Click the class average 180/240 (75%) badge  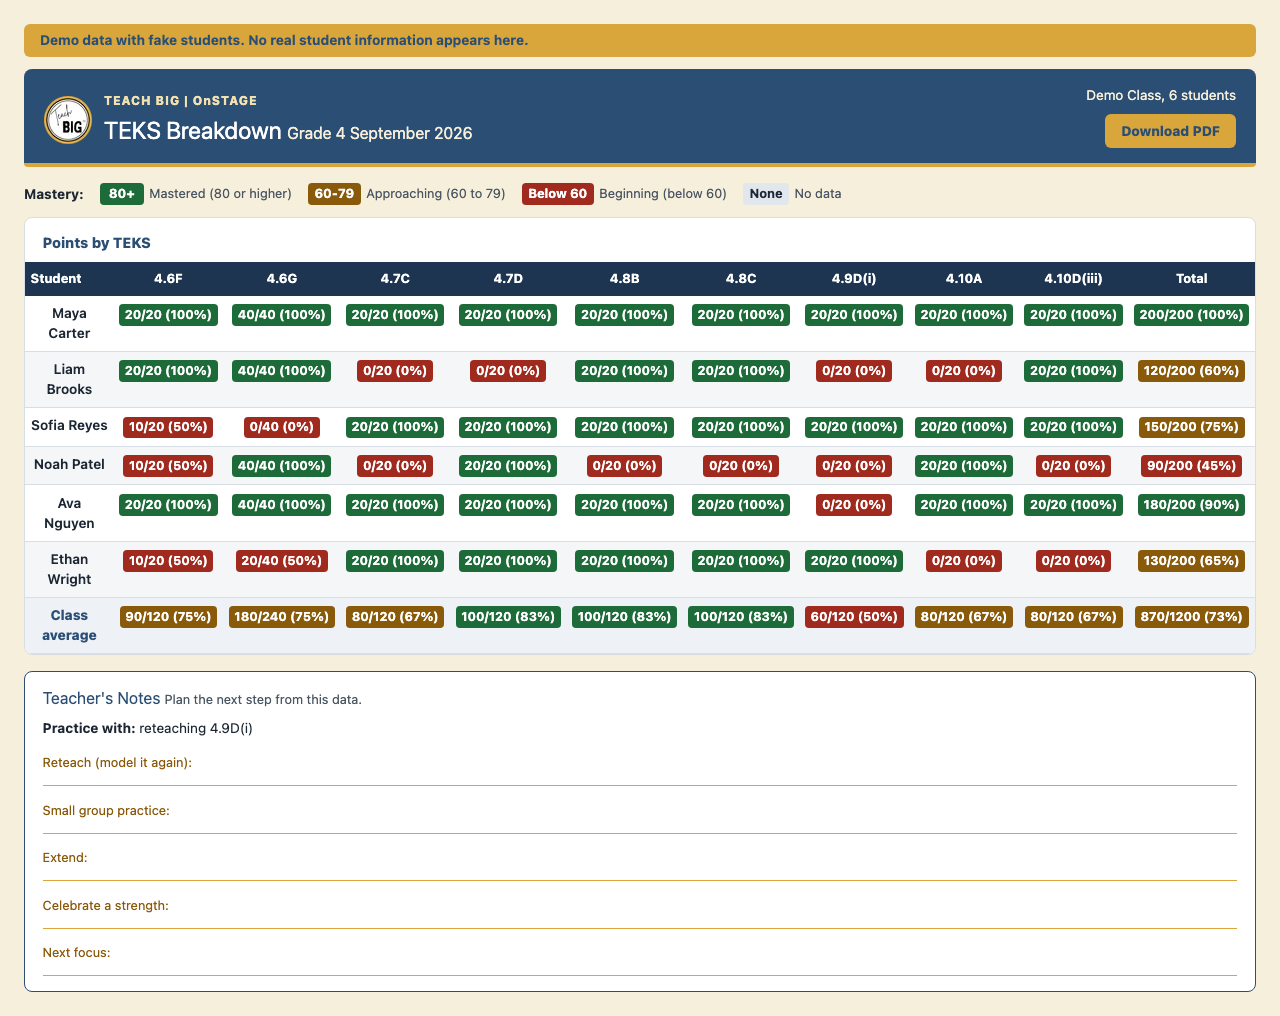[281, 617]
